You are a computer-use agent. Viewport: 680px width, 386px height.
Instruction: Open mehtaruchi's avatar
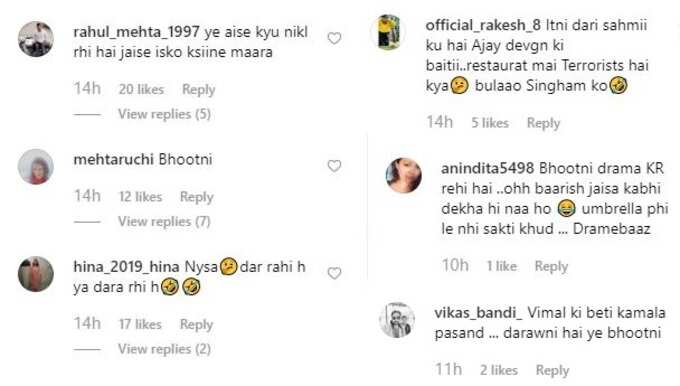coord(36,167)
